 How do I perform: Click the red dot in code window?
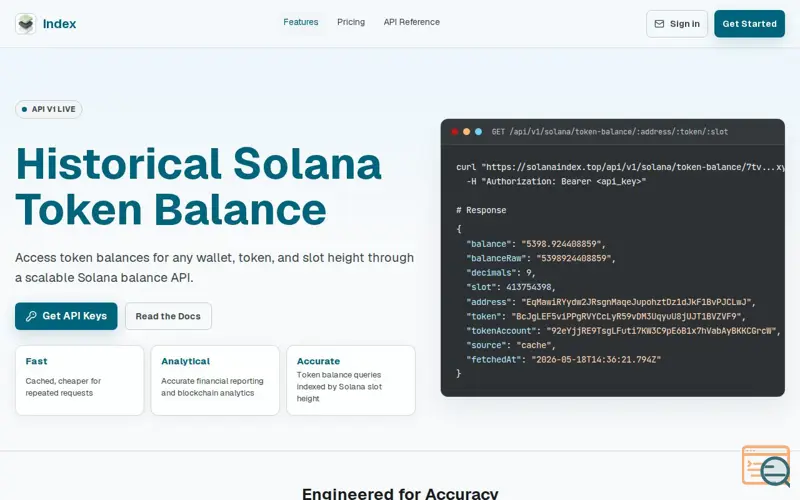[455, 132]
